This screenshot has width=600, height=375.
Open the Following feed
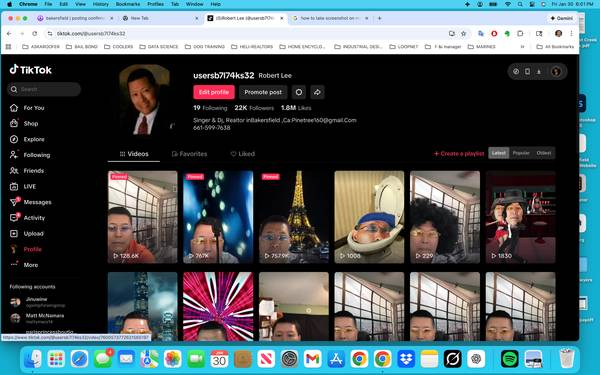(x=30, y=155)
